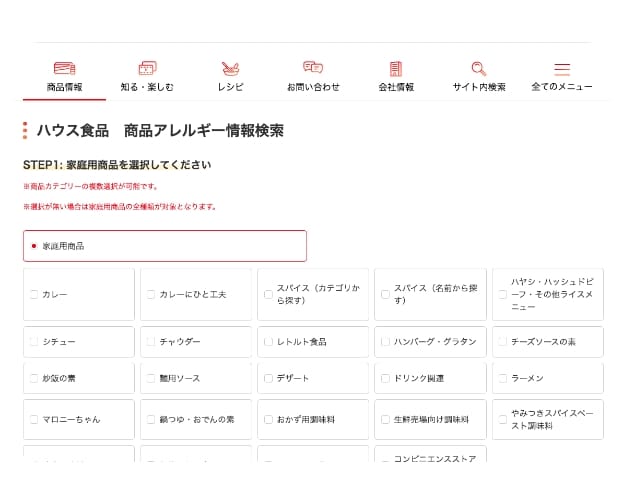Click the STEP1 家庭用商品を選択してください text
This screenshot has height=488, width=636.
117,165
